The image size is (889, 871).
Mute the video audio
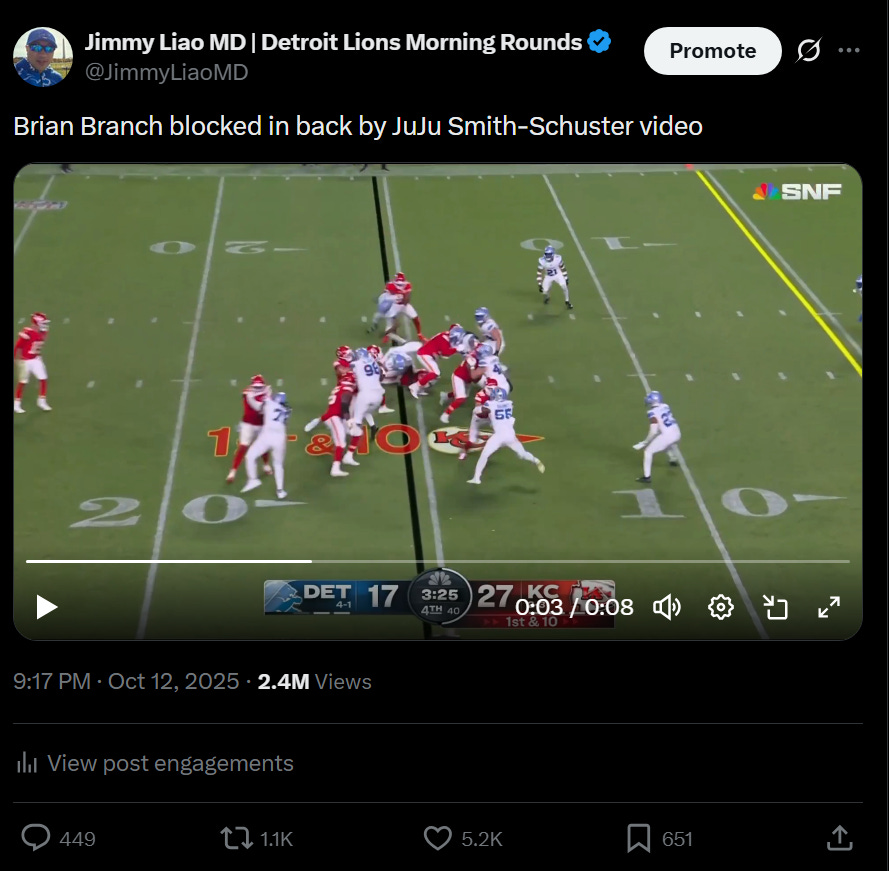click(666, 607)
